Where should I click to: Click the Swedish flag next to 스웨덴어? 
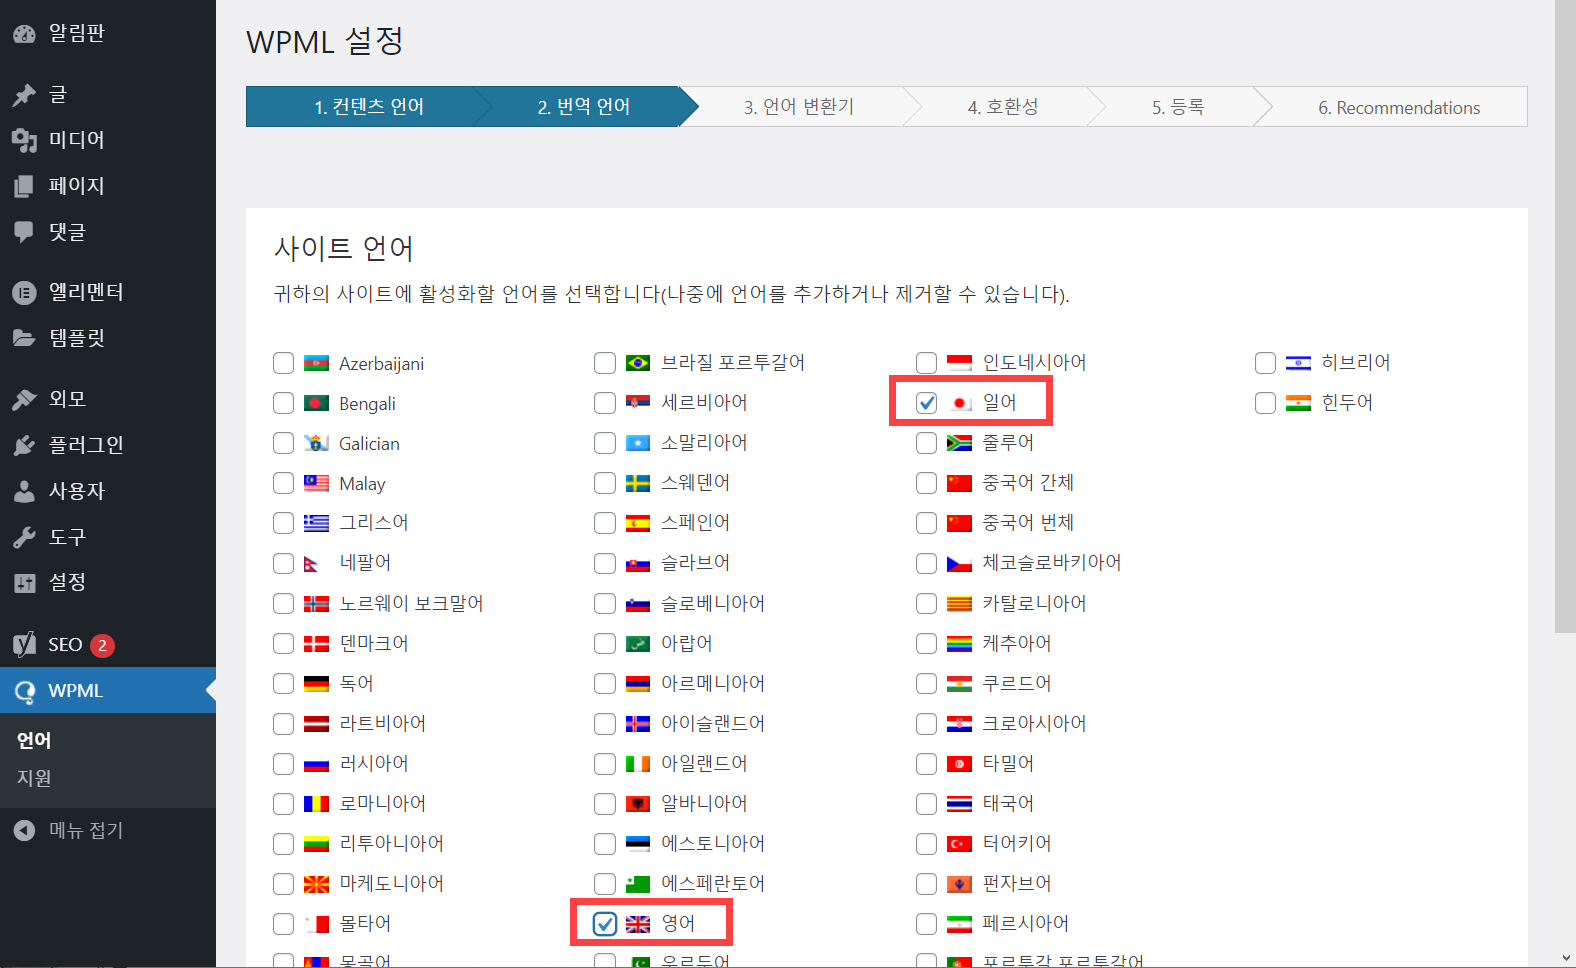pos(638,483)
